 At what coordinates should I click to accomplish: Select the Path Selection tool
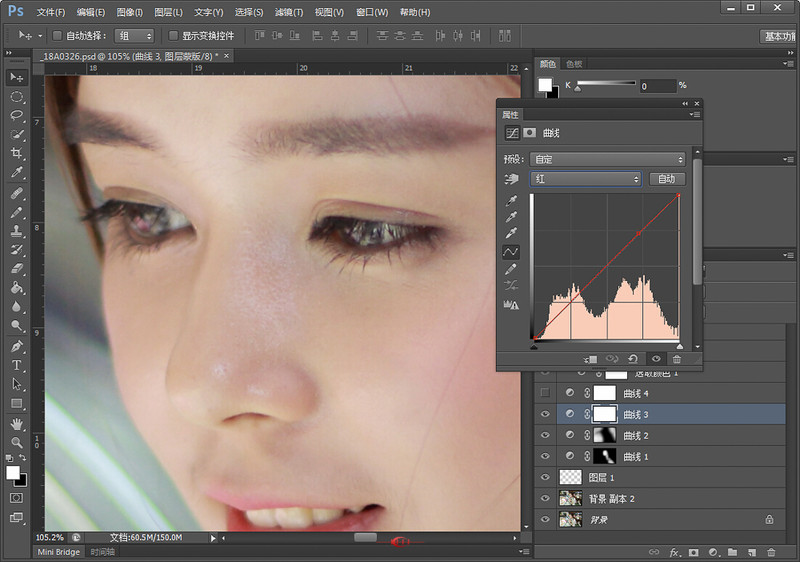pos(16,384)
